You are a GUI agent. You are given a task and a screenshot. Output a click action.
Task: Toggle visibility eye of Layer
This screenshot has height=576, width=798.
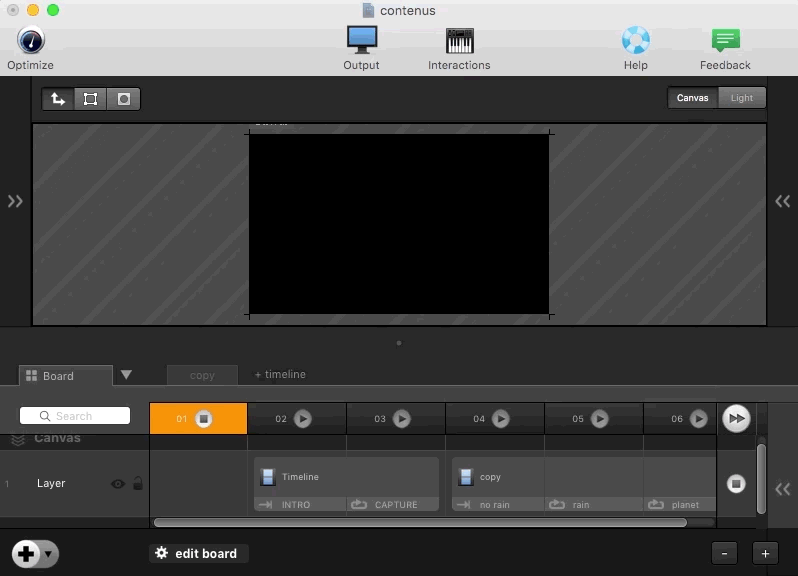(118, 484)
